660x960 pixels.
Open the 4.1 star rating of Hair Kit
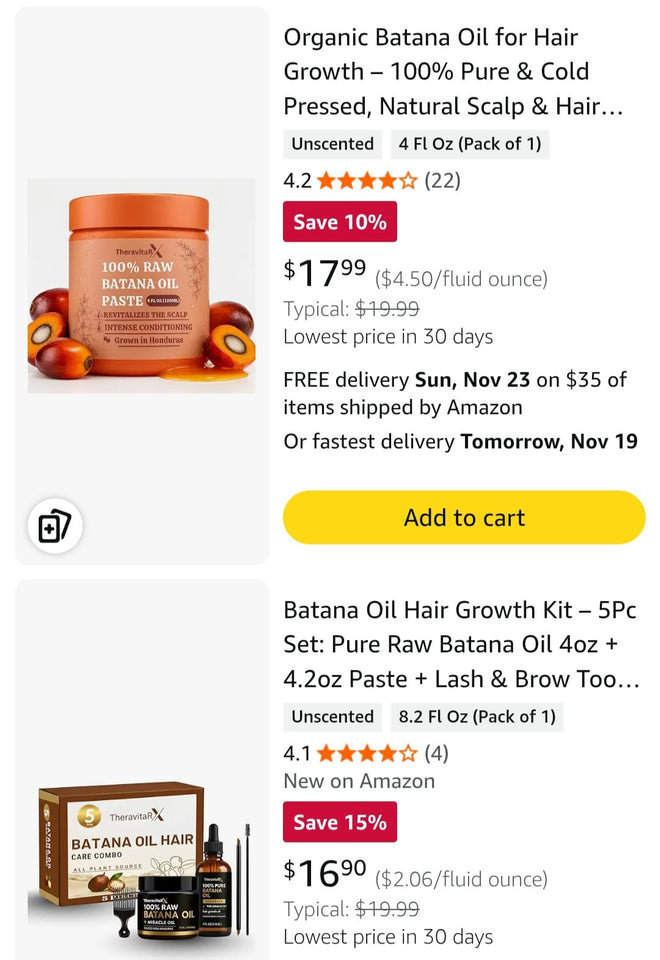pos(366,753)
